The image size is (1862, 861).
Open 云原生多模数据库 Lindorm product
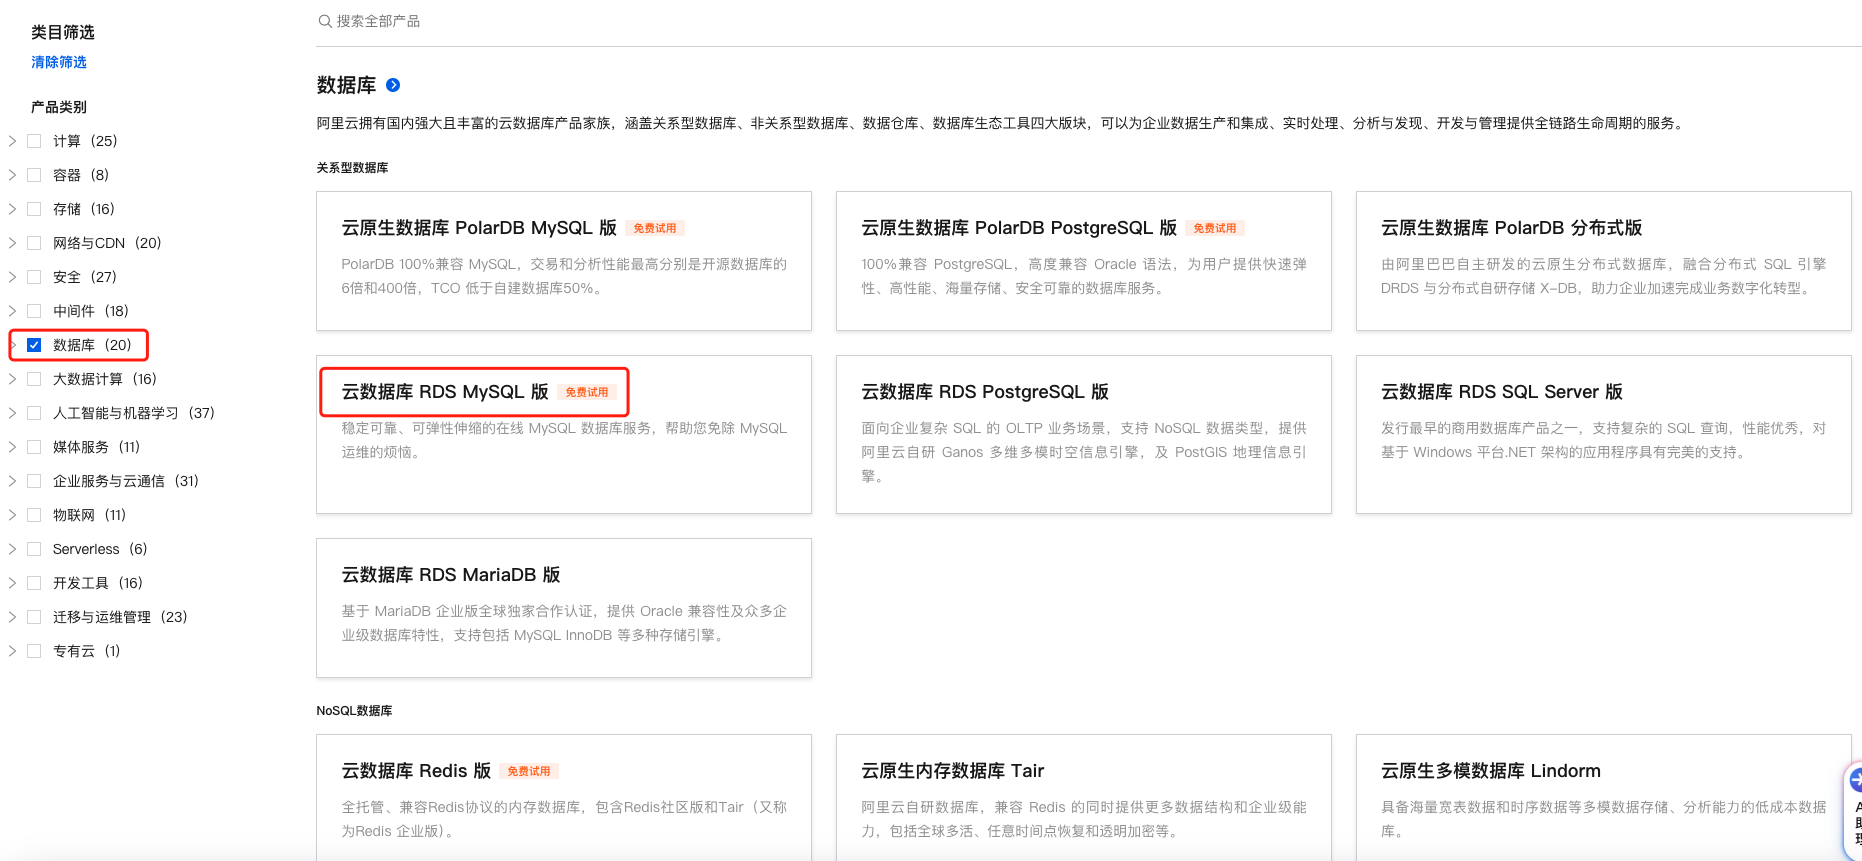coord(1491,771)
